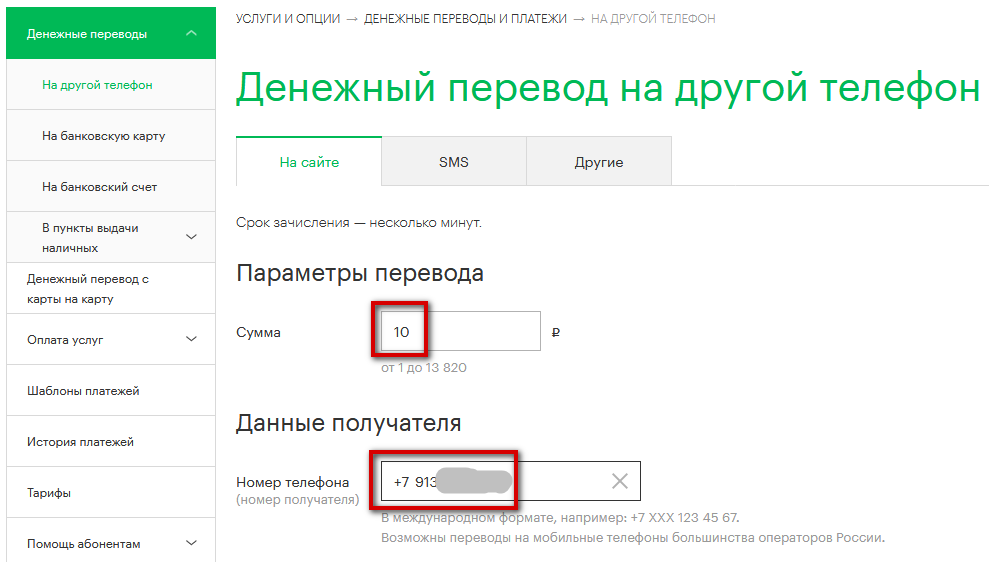Open Денежный перевод с карты на карту
This screenshot has height=562, width=989.
click(x=88, y=289)
